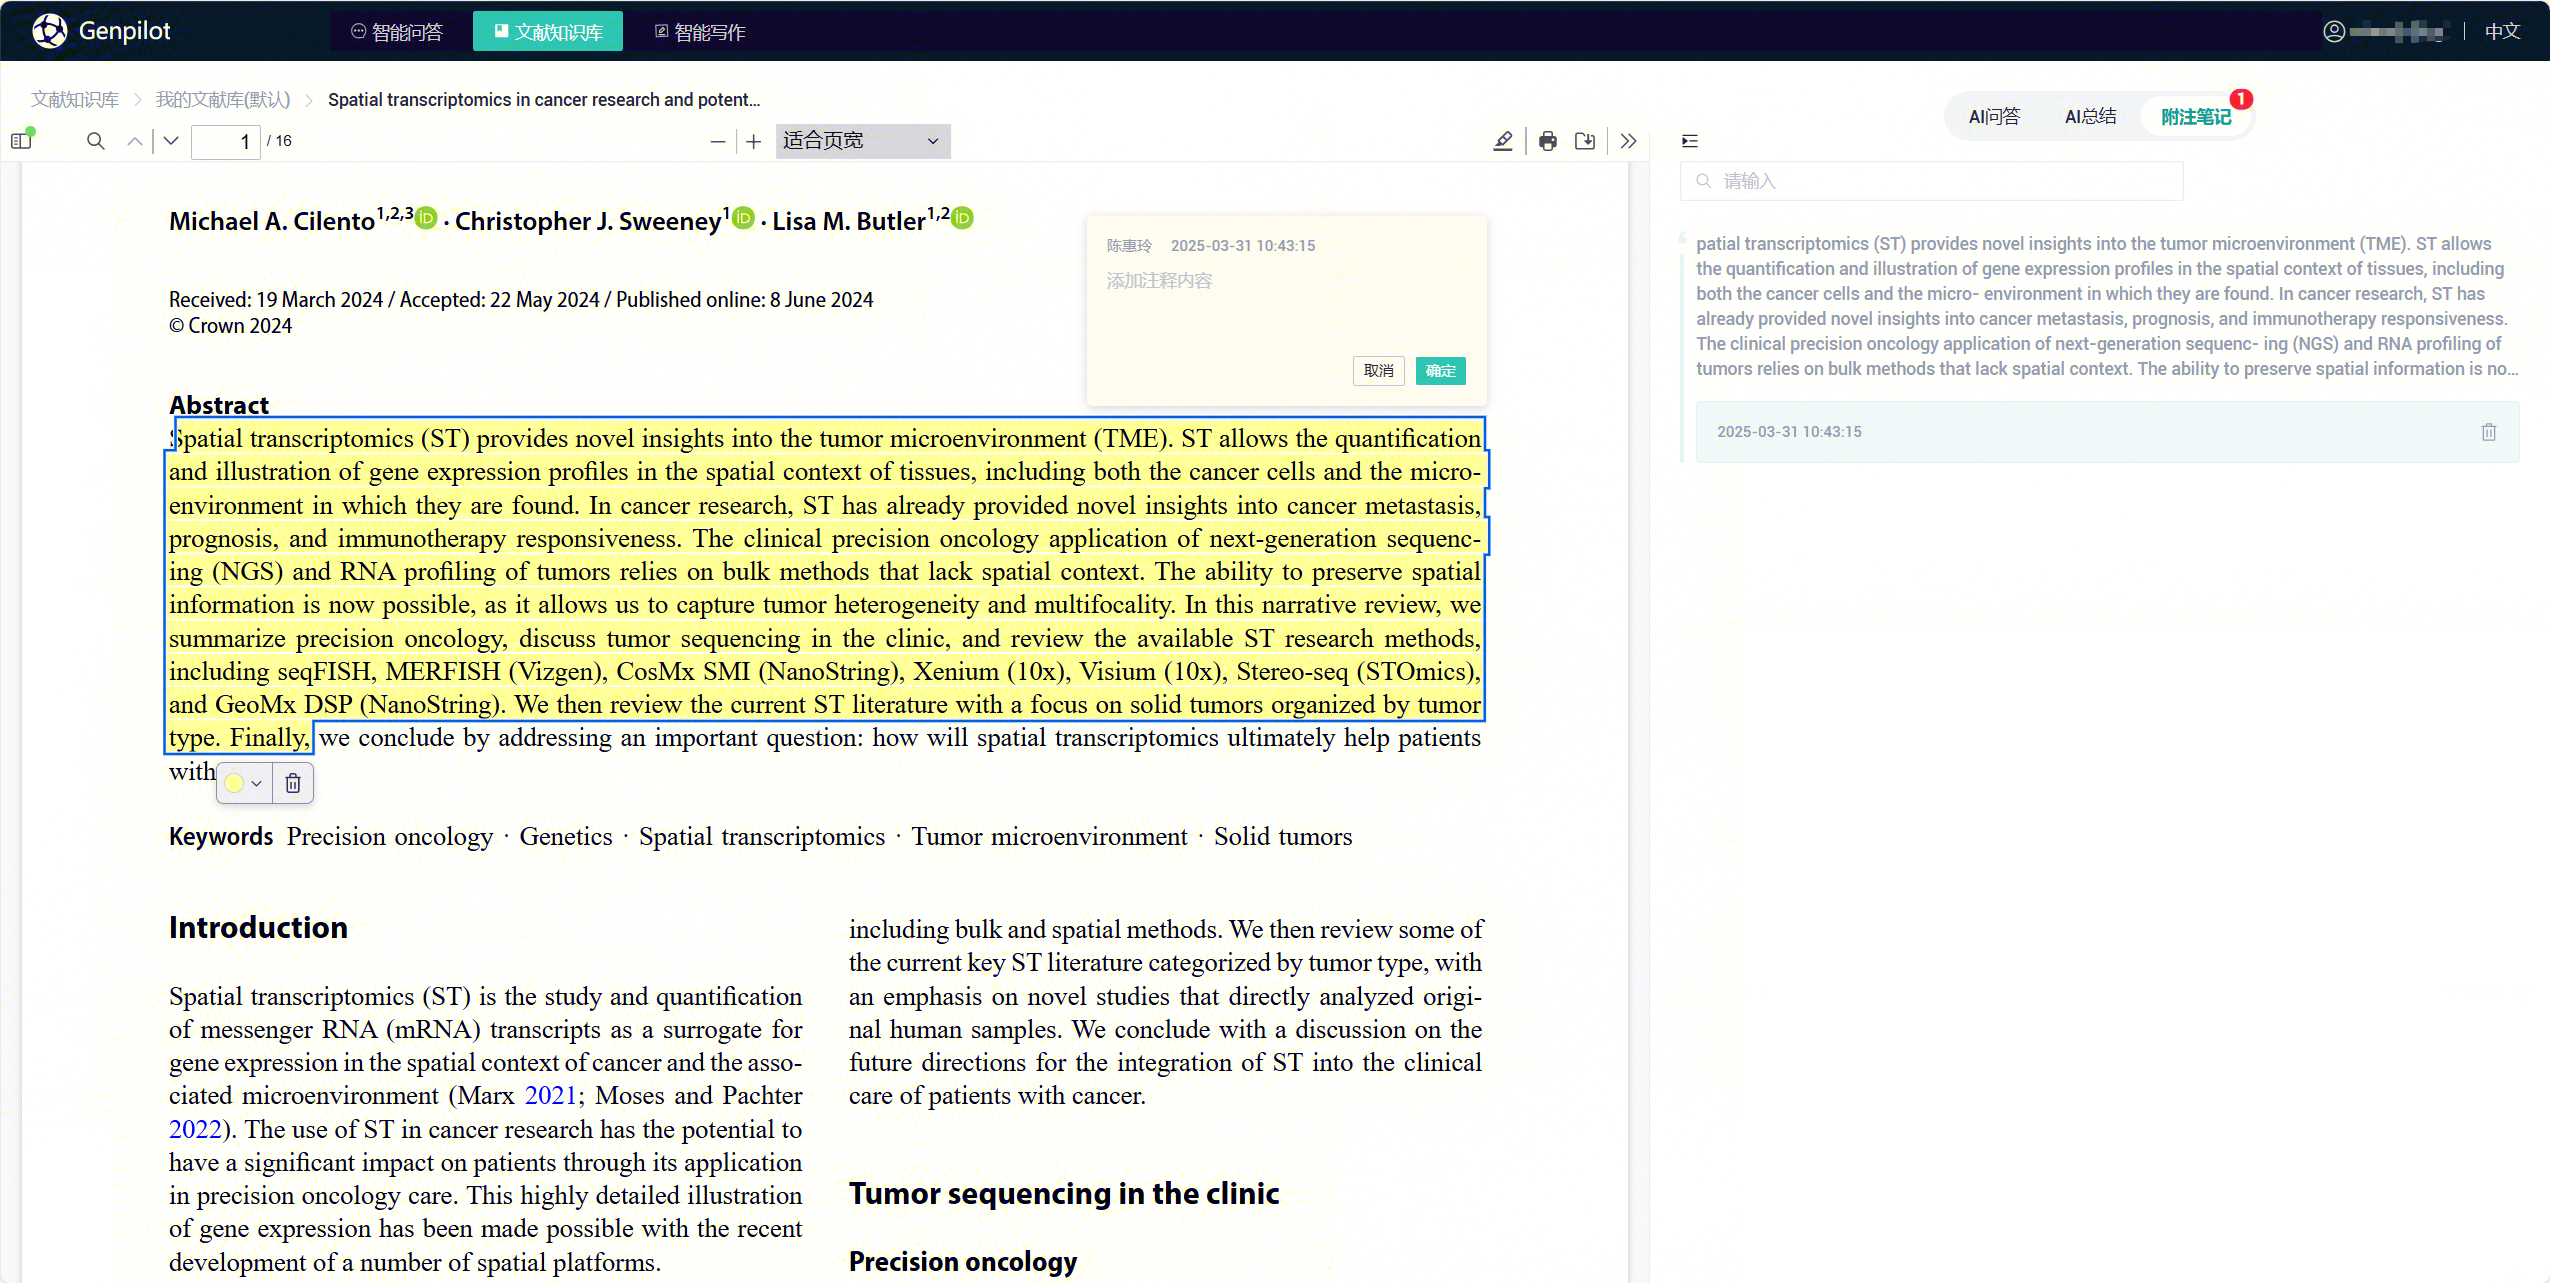Follow the Marx 2021 citation link
The height and width of the screenshot is (1283, 2550).
[x=551, y=1096]
